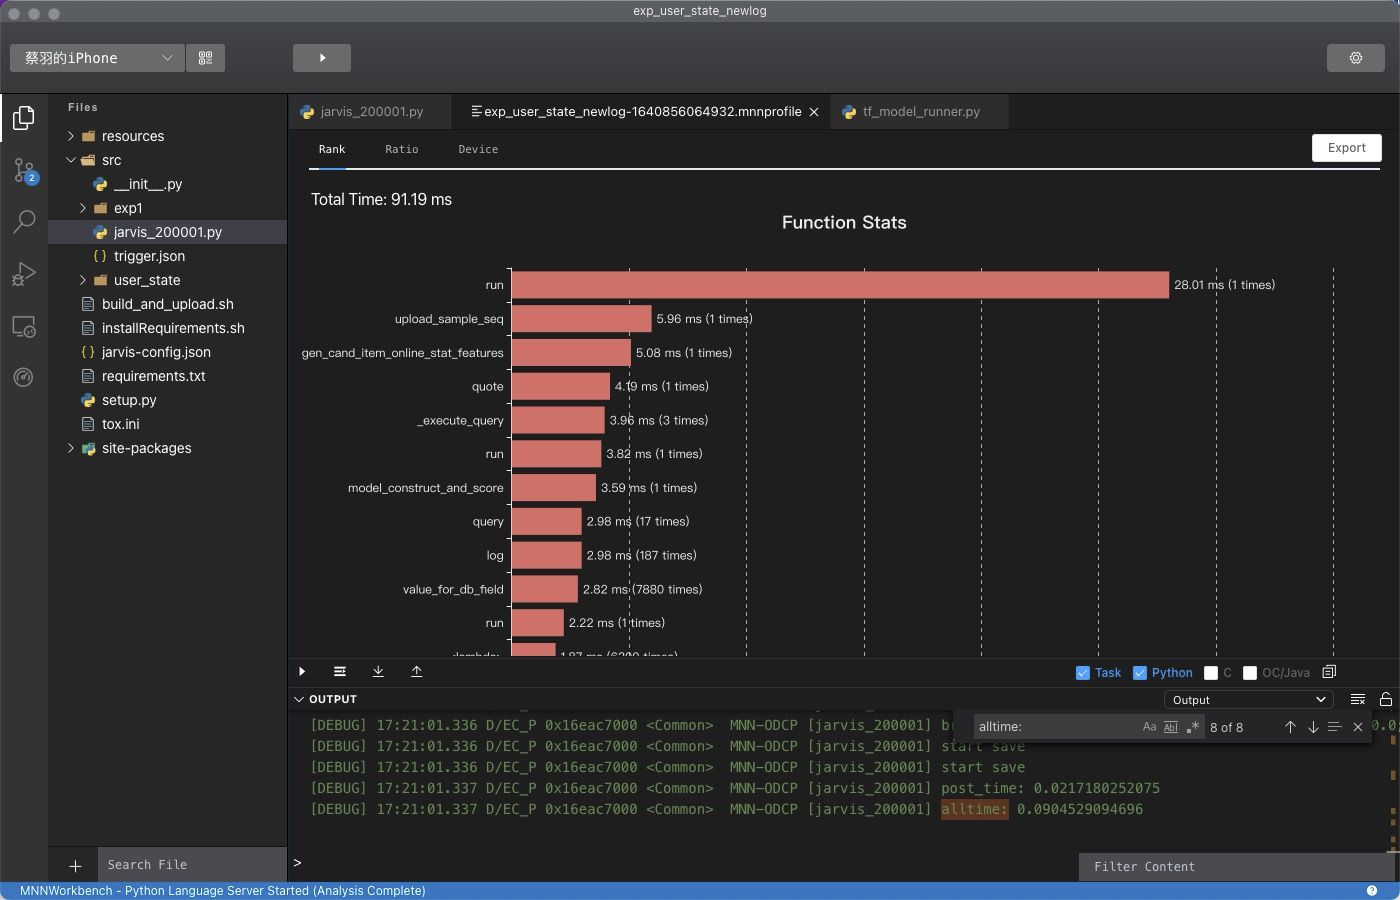
Task: Select the Device tab
Action: coord(478,149)
